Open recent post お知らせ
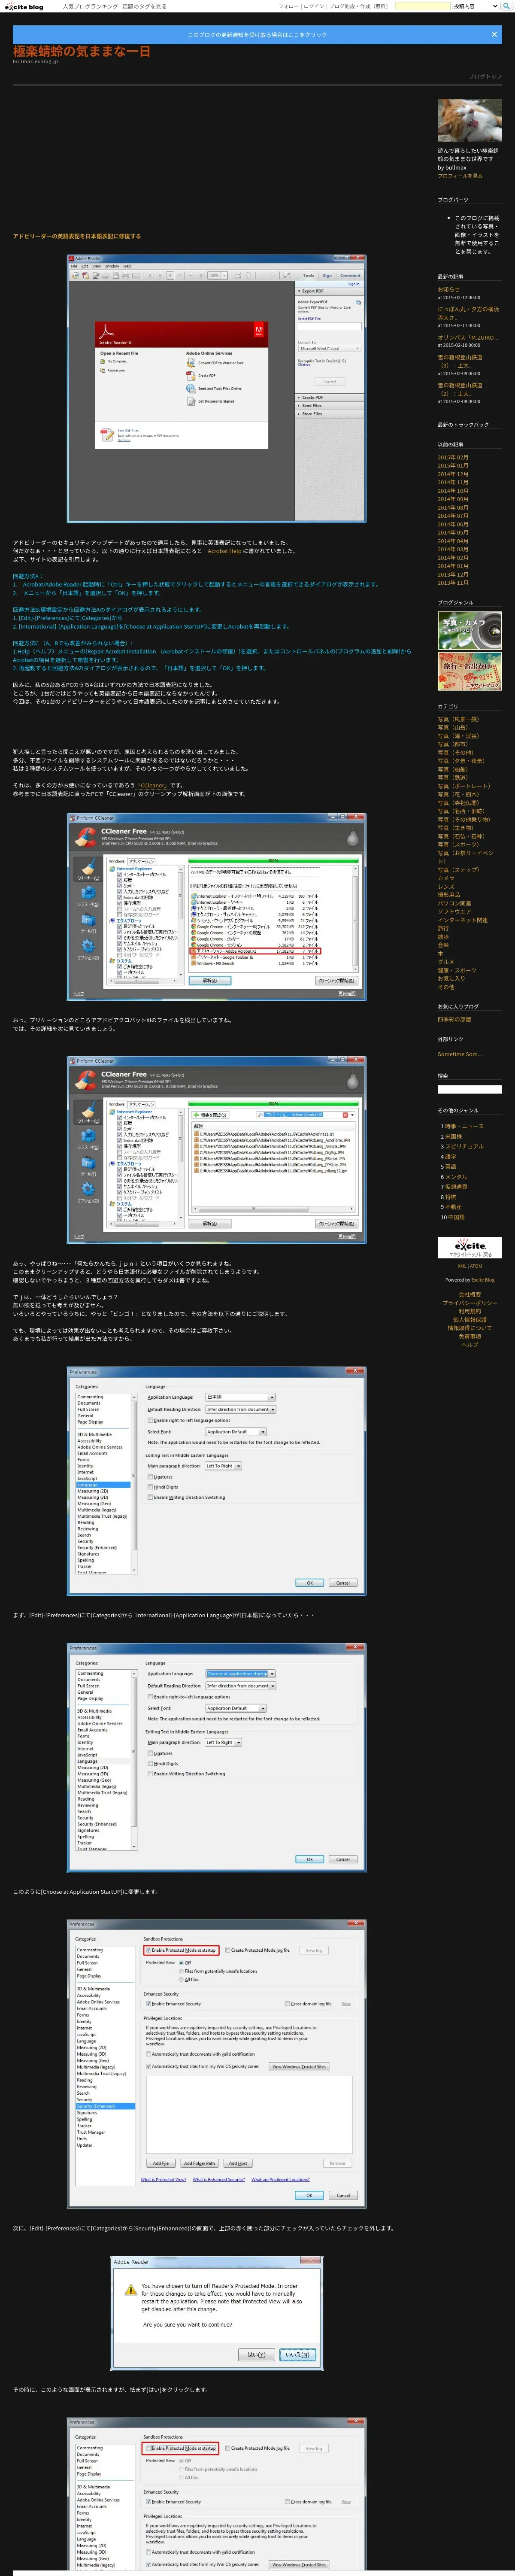 (449, 289)
